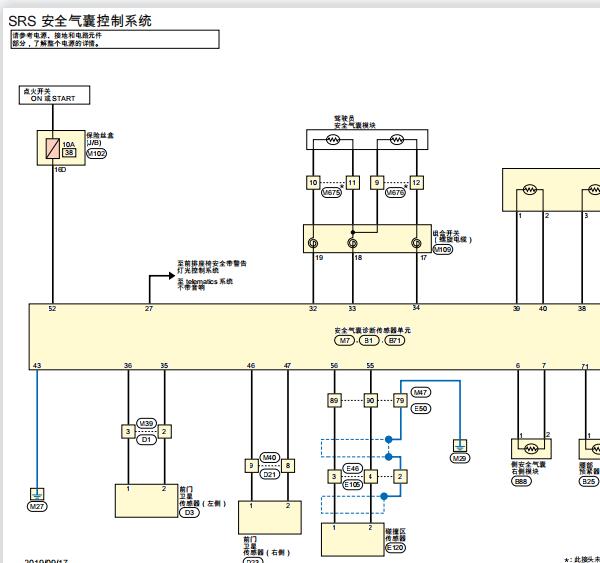Click pin 32 on diagnosis sensor unit
The height and width of the screenshot is (563, 600).
coord(313,308)
